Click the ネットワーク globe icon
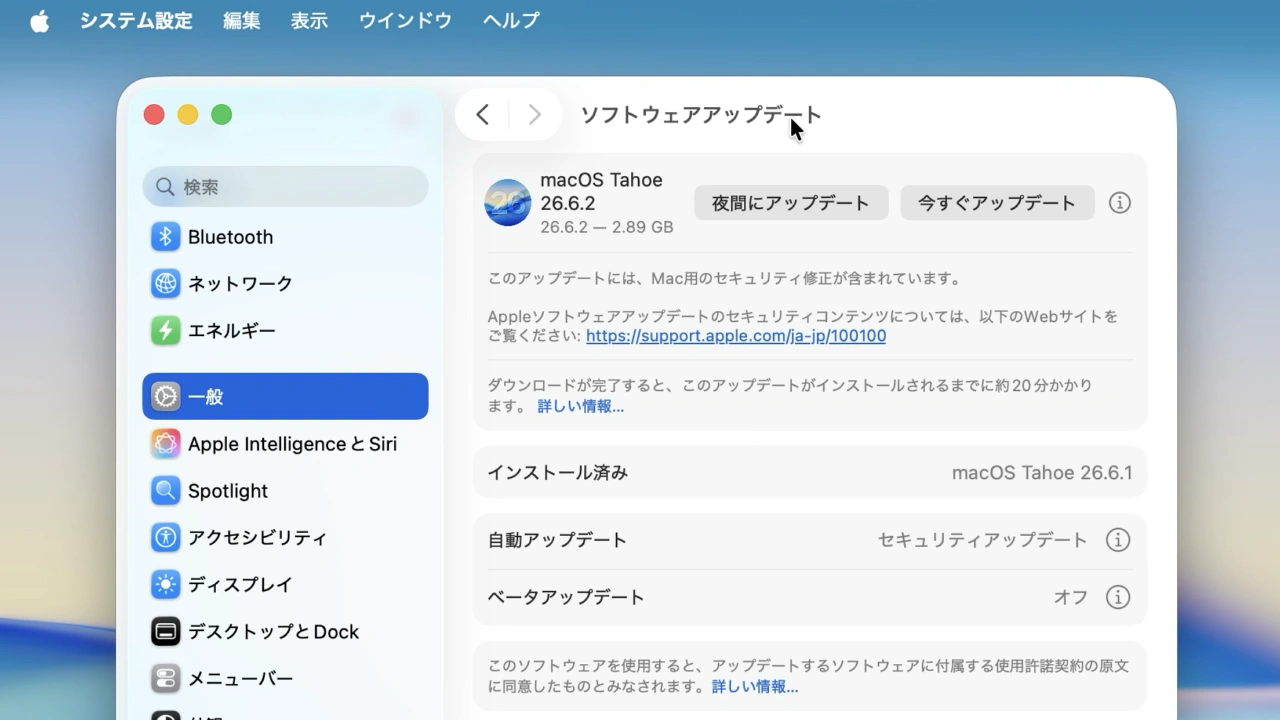The width and height of the screenshot is (1280, 720). tap(165, 284)
